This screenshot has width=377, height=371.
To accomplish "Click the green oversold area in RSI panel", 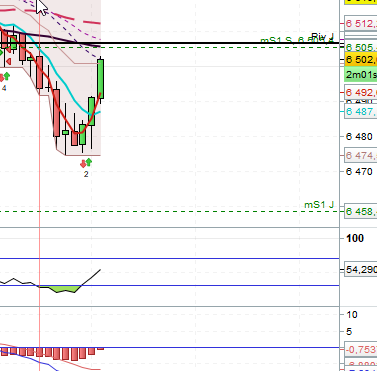I will coord(62,289).
